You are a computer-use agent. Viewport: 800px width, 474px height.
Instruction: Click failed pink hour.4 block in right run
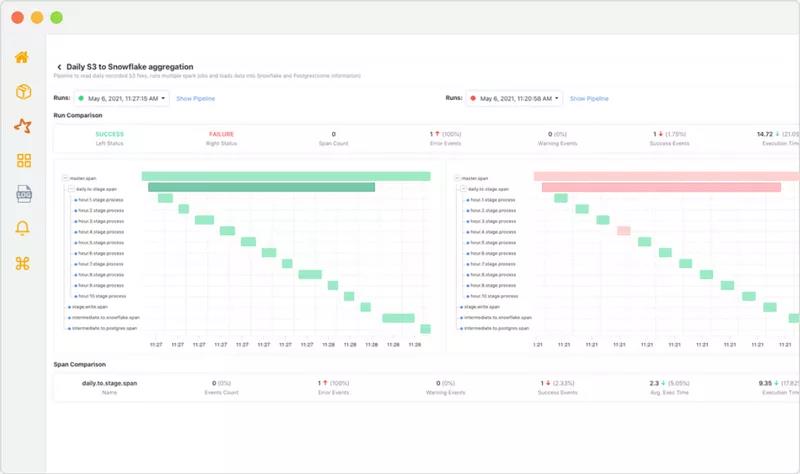point(623,231)
